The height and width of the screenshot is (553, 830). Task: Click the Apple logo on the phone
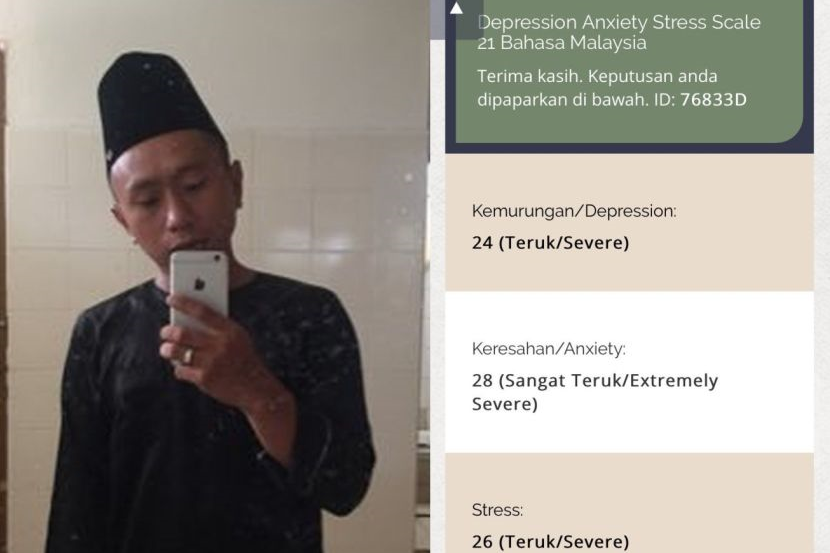click(200, 285)
